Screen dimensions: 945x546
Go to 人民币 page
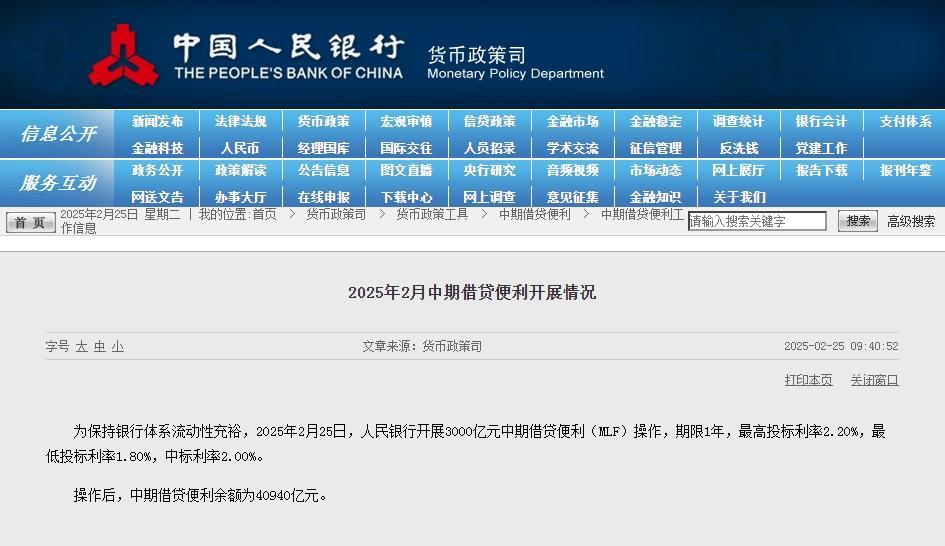[240, 148]
